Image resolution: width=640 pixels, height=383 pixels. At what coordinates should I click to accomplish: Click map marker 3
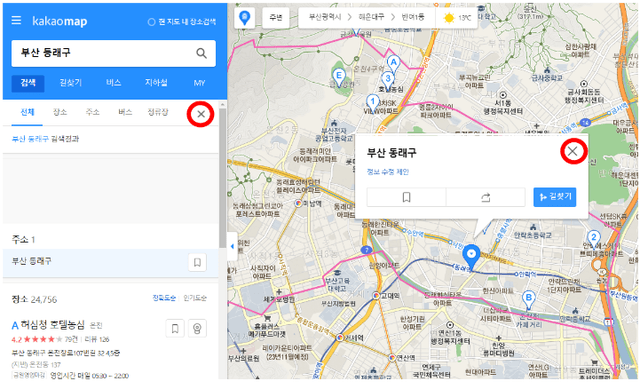(388, 80)
